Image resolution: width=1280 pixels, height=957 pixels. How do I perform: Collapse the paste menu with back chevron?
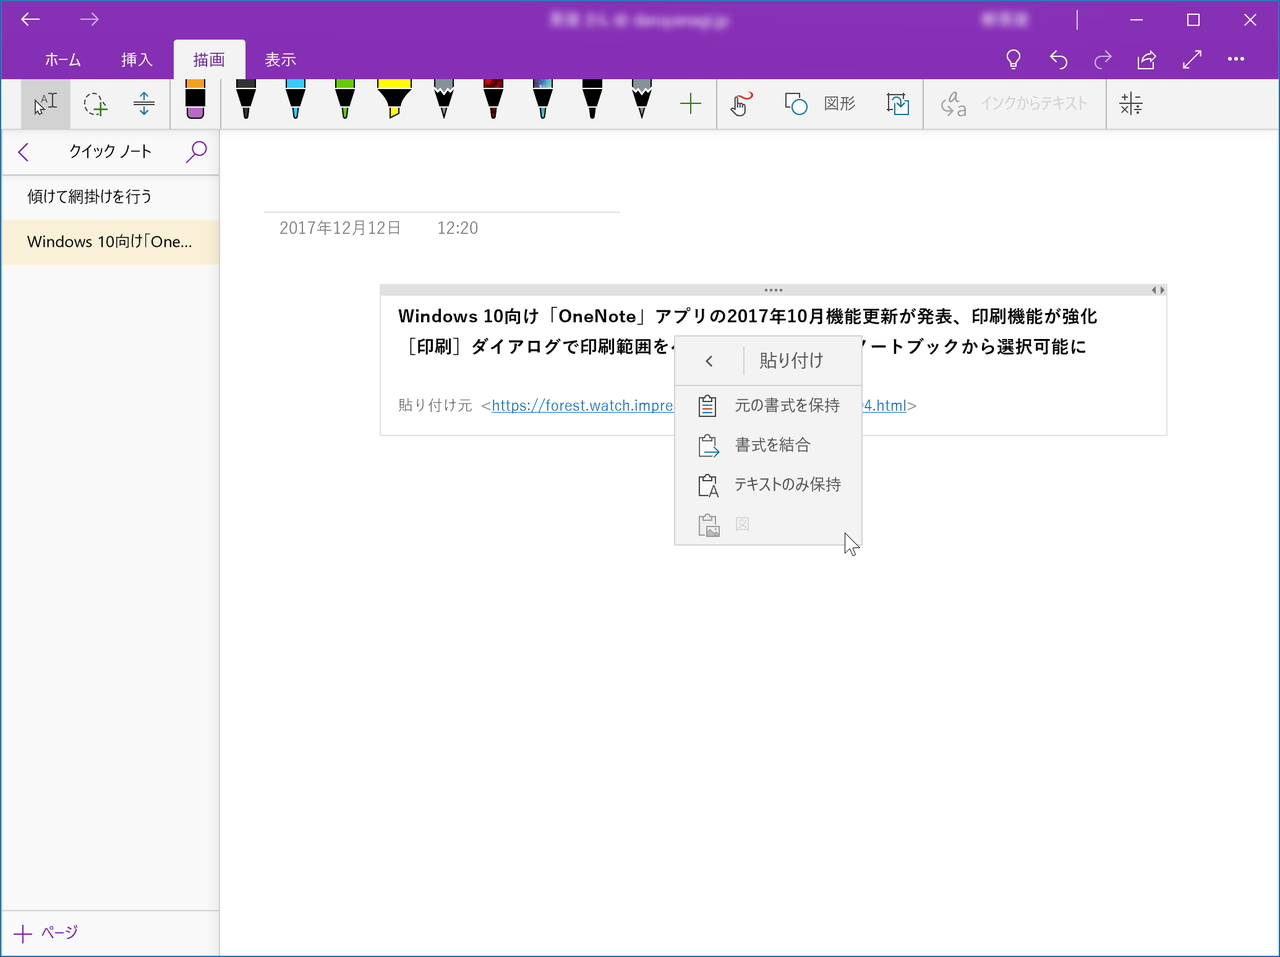point(709,360)
